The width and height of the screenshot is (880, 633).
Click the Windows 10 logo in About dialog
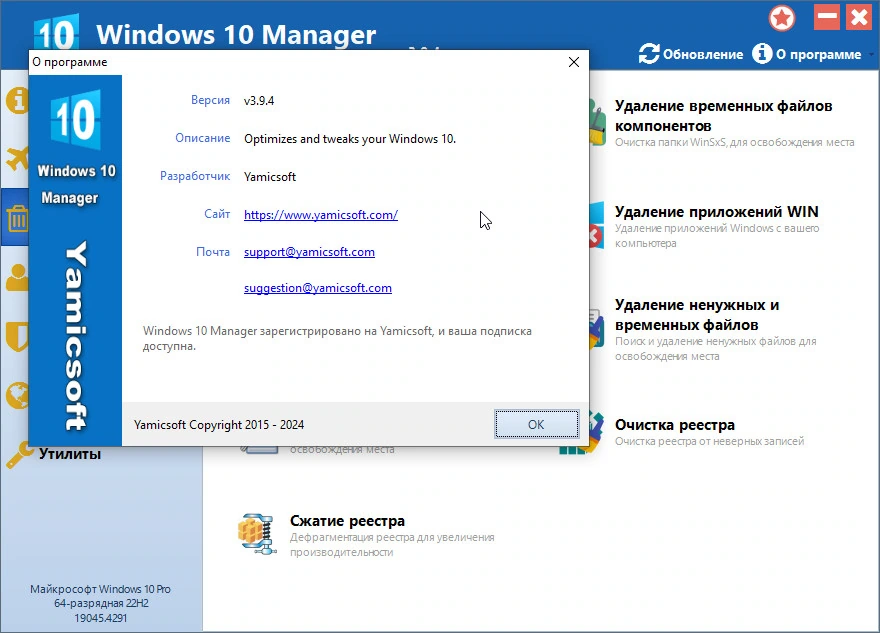coord(76,120)
